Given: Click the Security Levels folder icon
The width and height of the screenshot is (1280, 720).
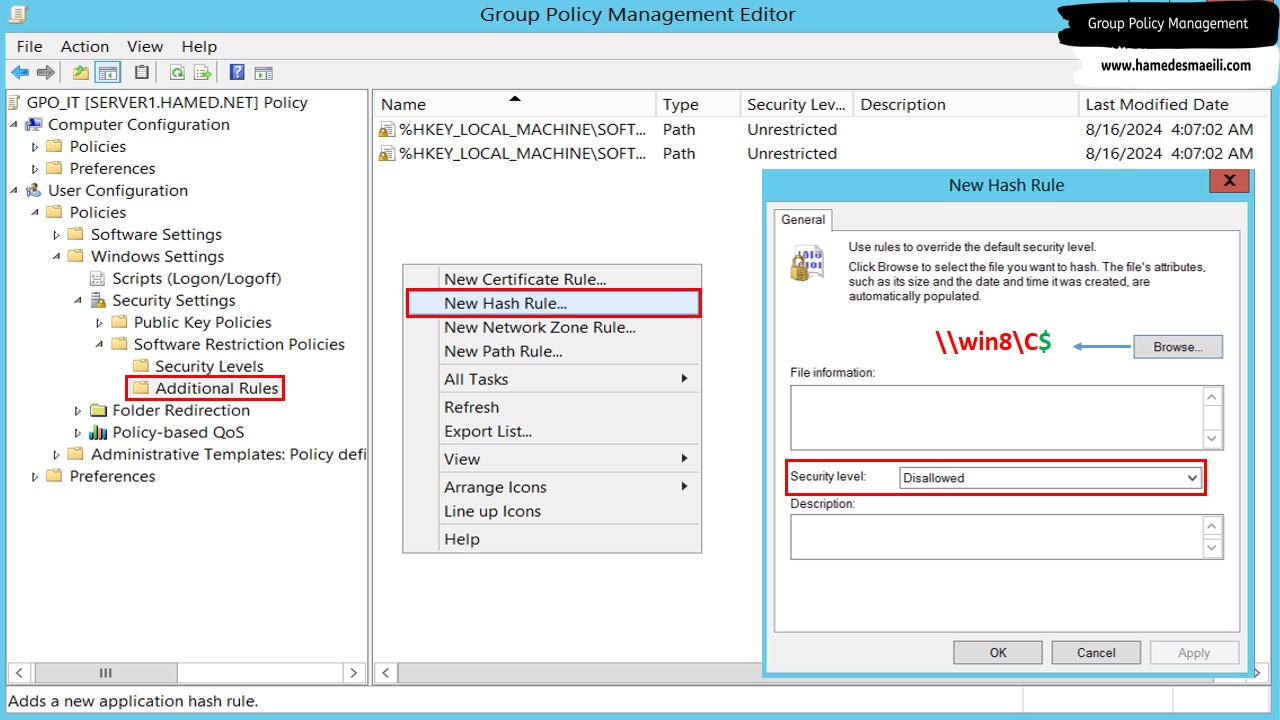Looking at the screenshot, I should point(141,366).
